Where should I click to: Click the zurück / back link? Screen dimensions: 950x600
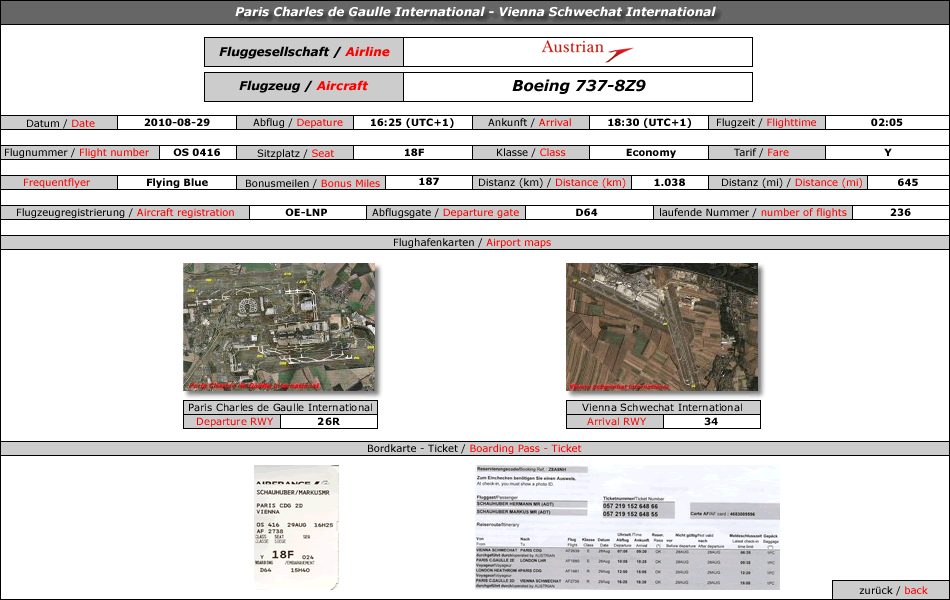pyautogui.click(x=892, y=590)
